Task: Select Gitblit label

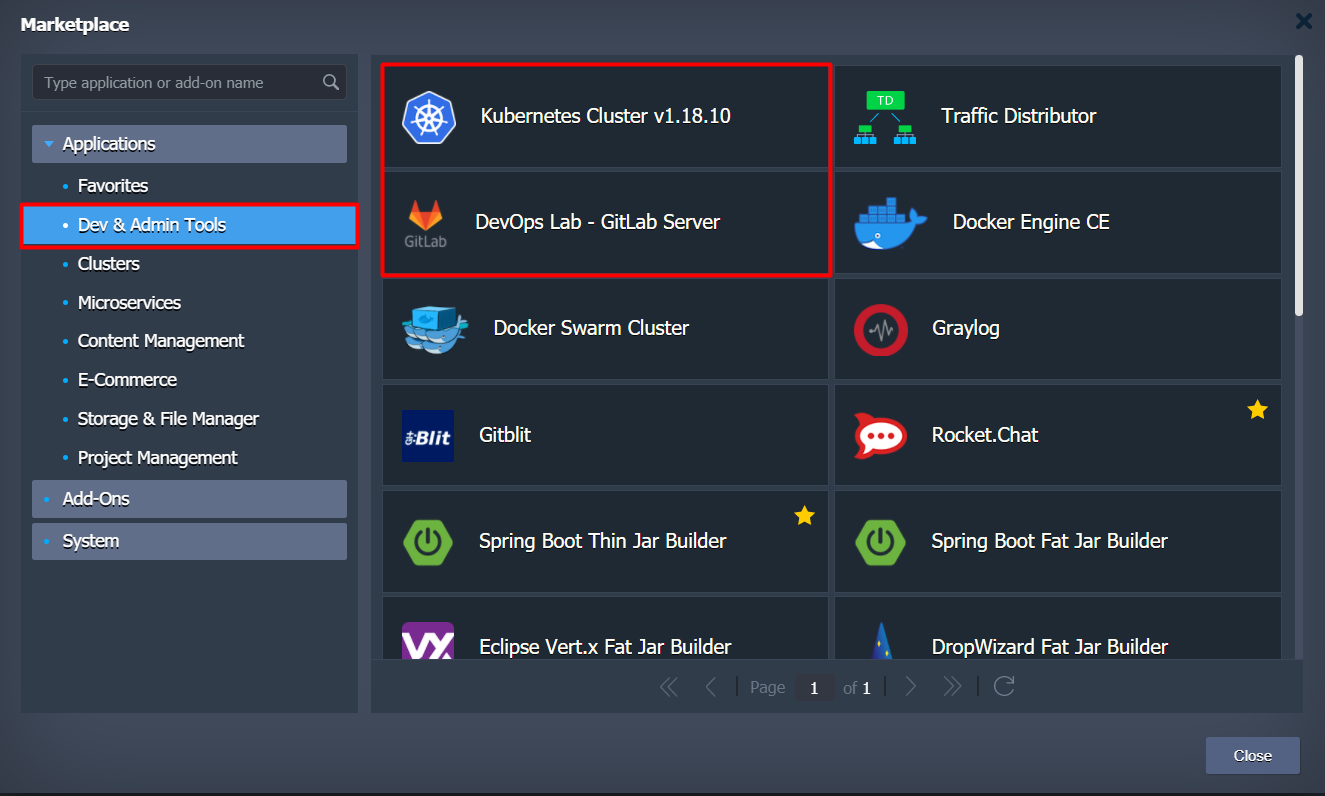Action: point(505,435)
